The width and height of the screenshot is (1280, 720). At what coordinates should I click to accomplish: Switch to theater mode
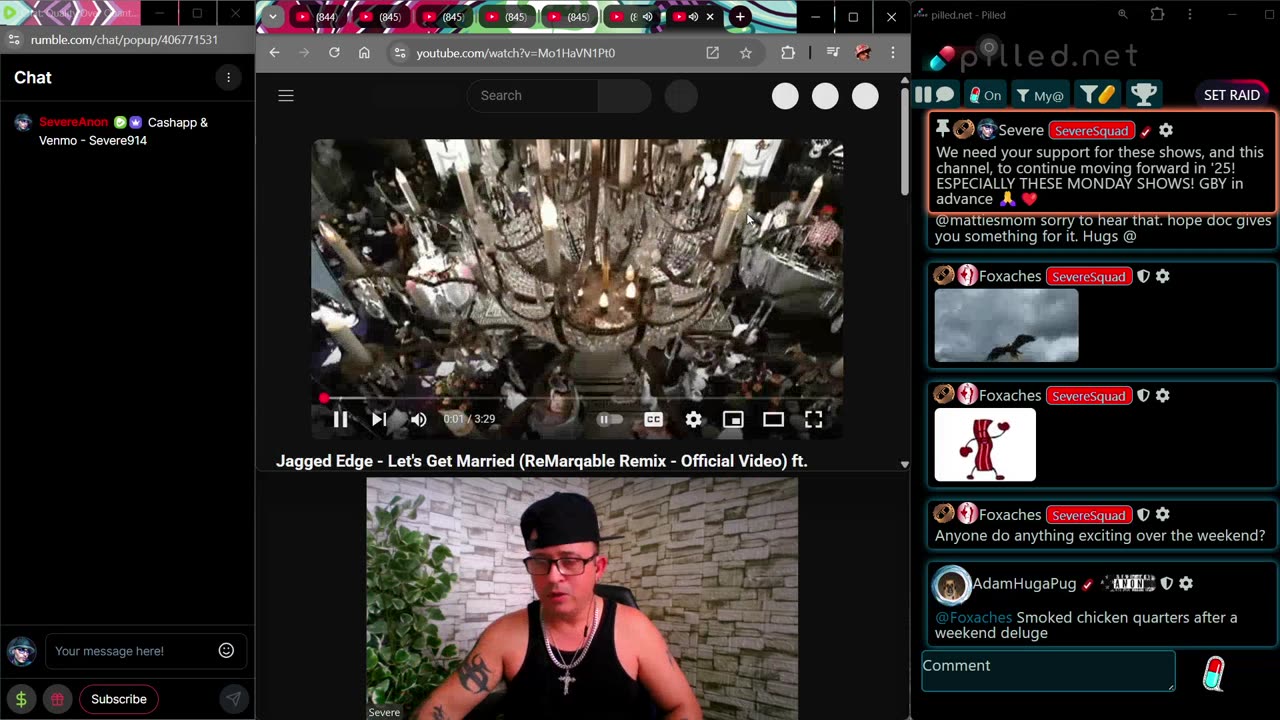click(x=773, y=420)
